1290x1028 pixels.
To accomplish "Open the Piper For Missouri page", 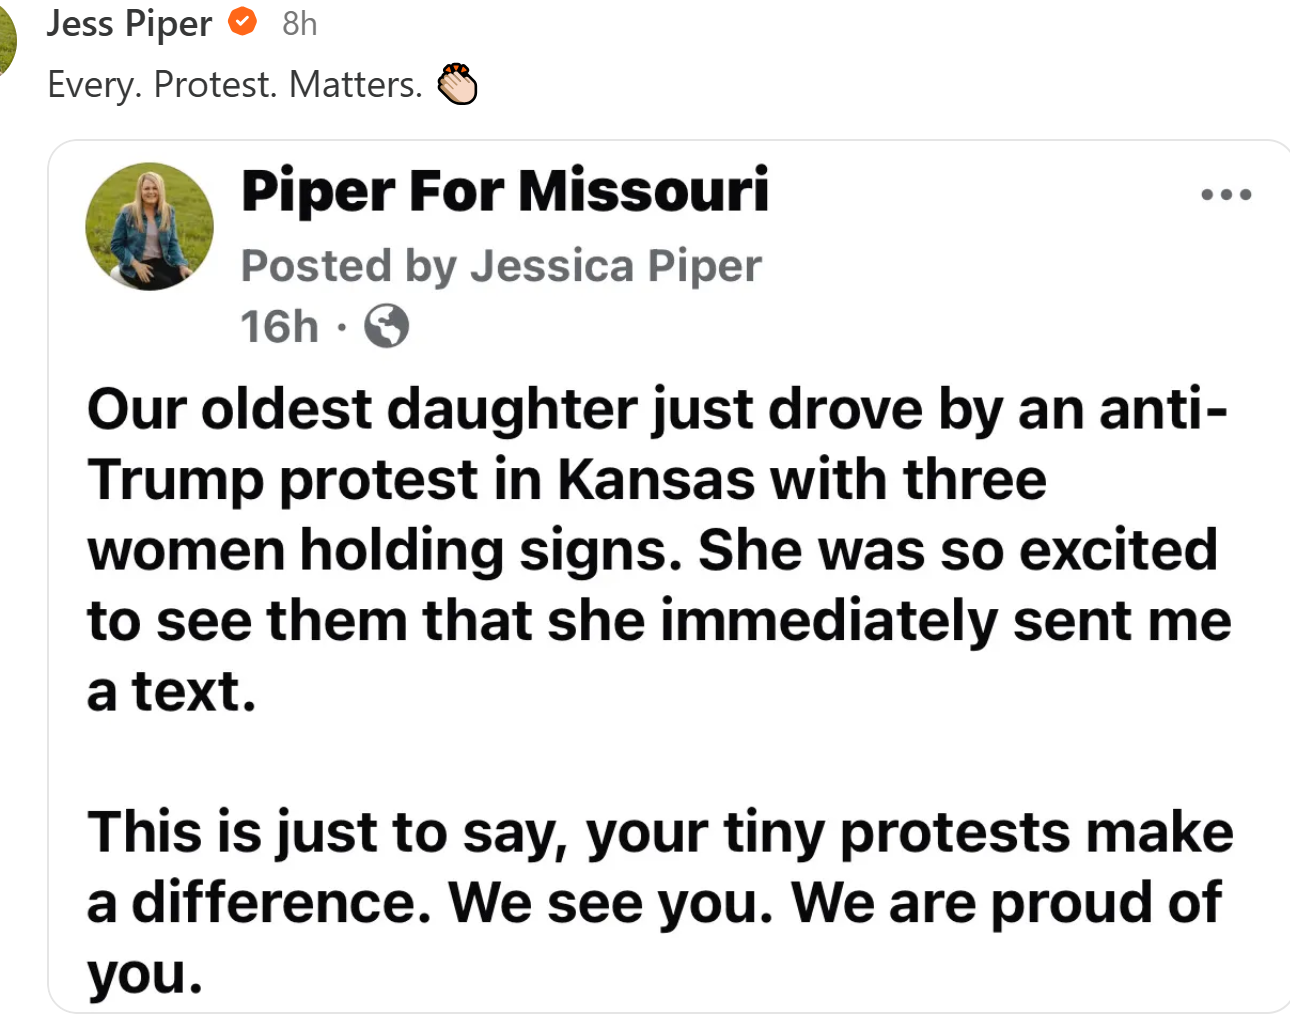I will pyautogui.click(x=505, y=190).
